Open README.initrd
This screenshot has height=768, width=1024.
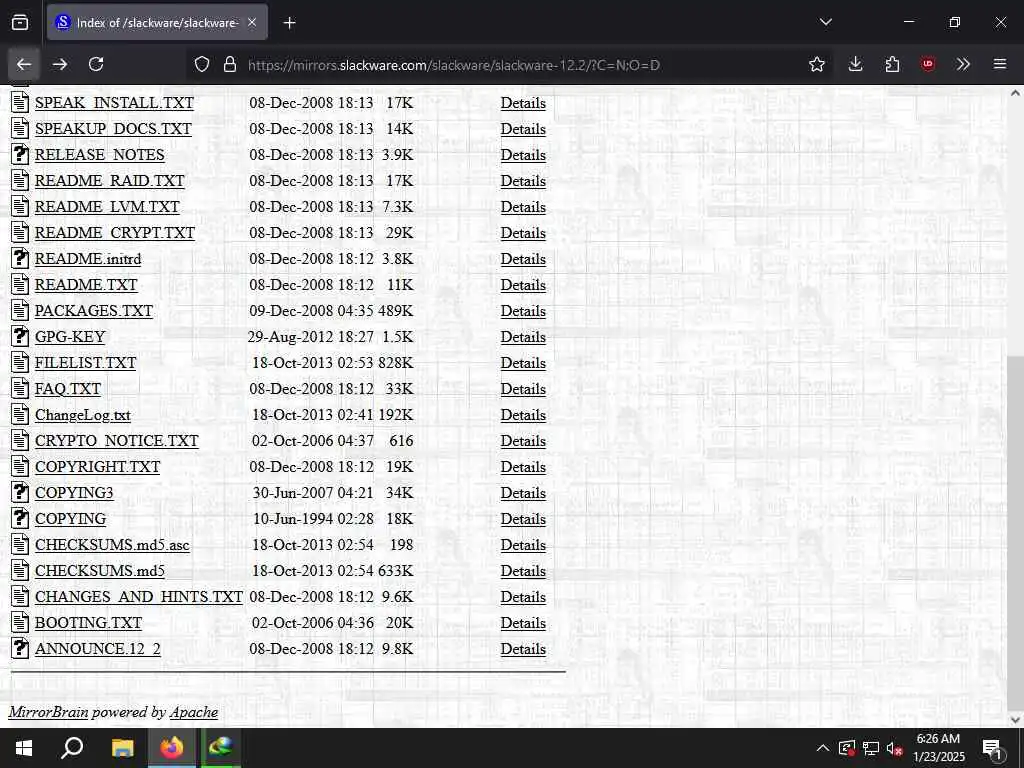(x=88, y=259)
